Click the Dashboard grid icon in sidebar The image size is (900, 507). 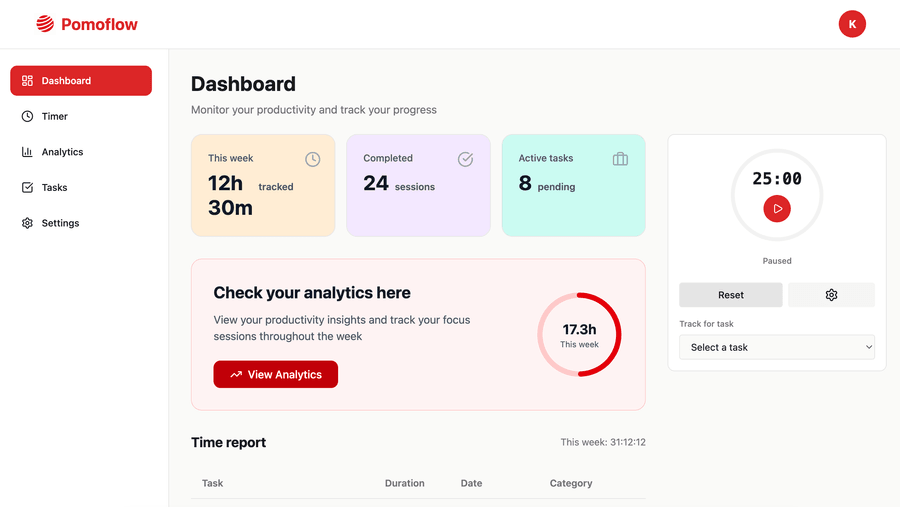point(27,80)
